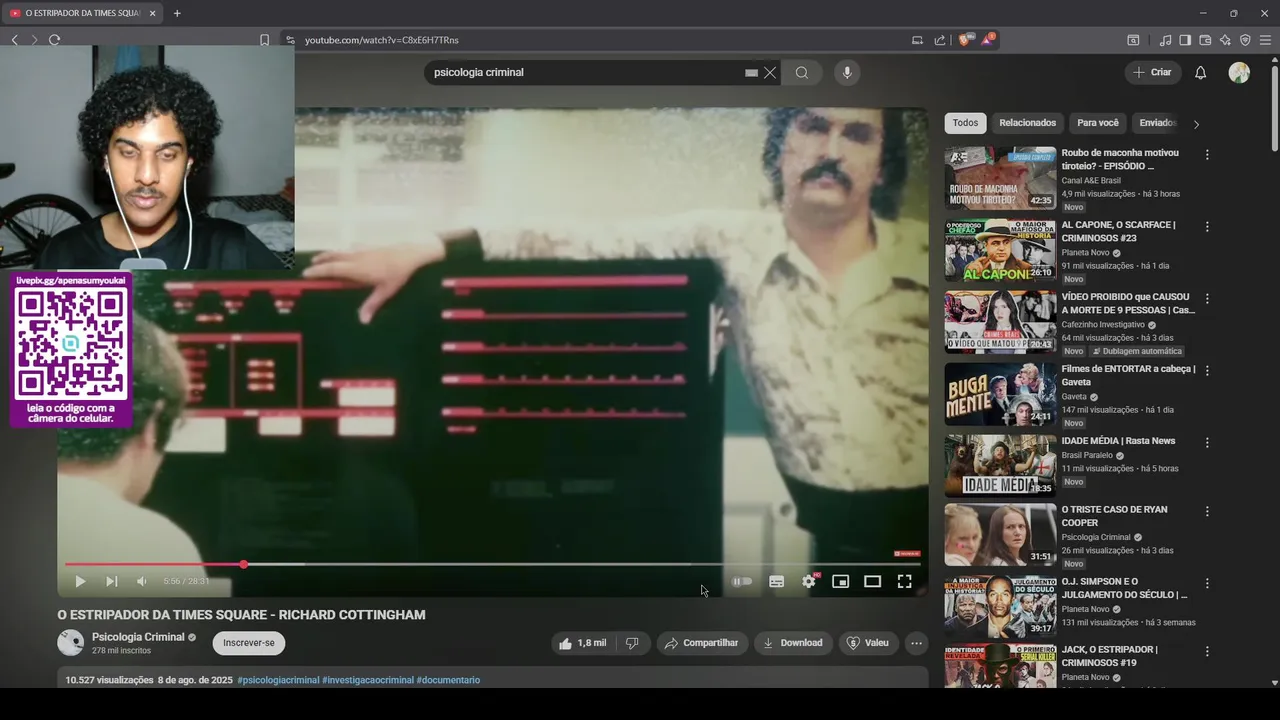Open the share page icon in address bar

(x=940, y=40)
